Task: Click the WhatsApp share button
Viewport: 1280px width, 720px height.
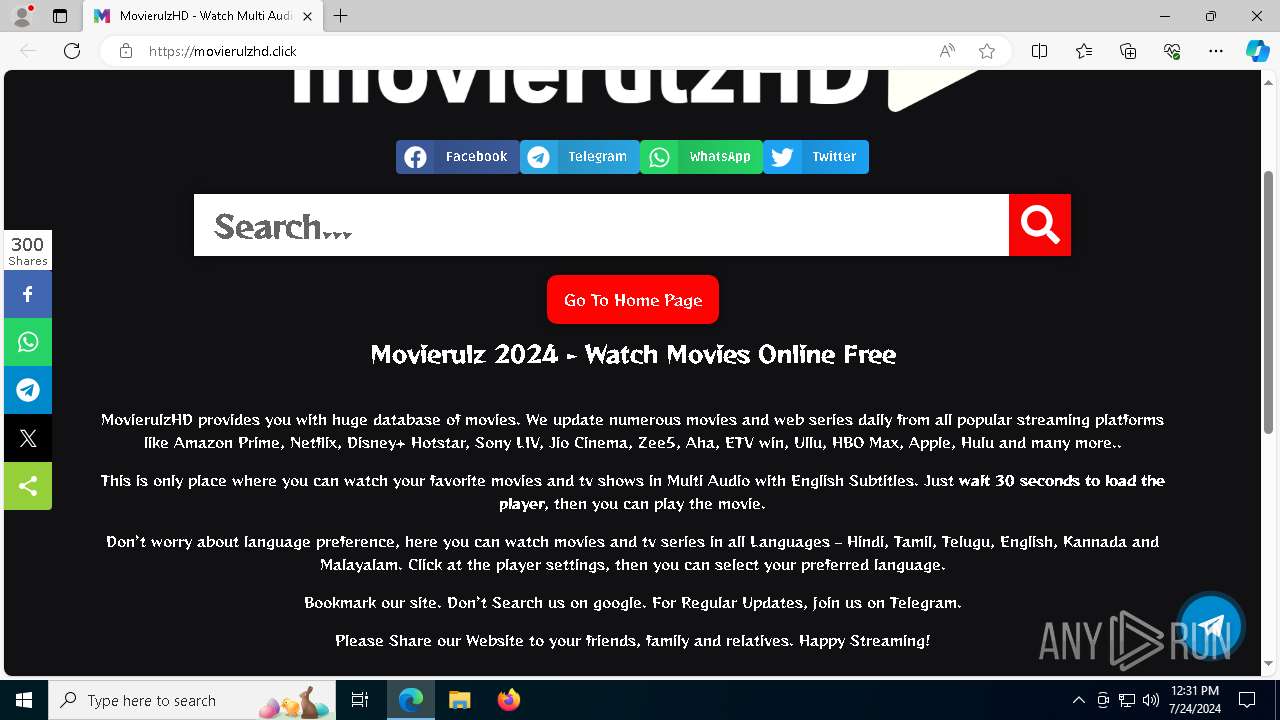Action: pos(701,157)
